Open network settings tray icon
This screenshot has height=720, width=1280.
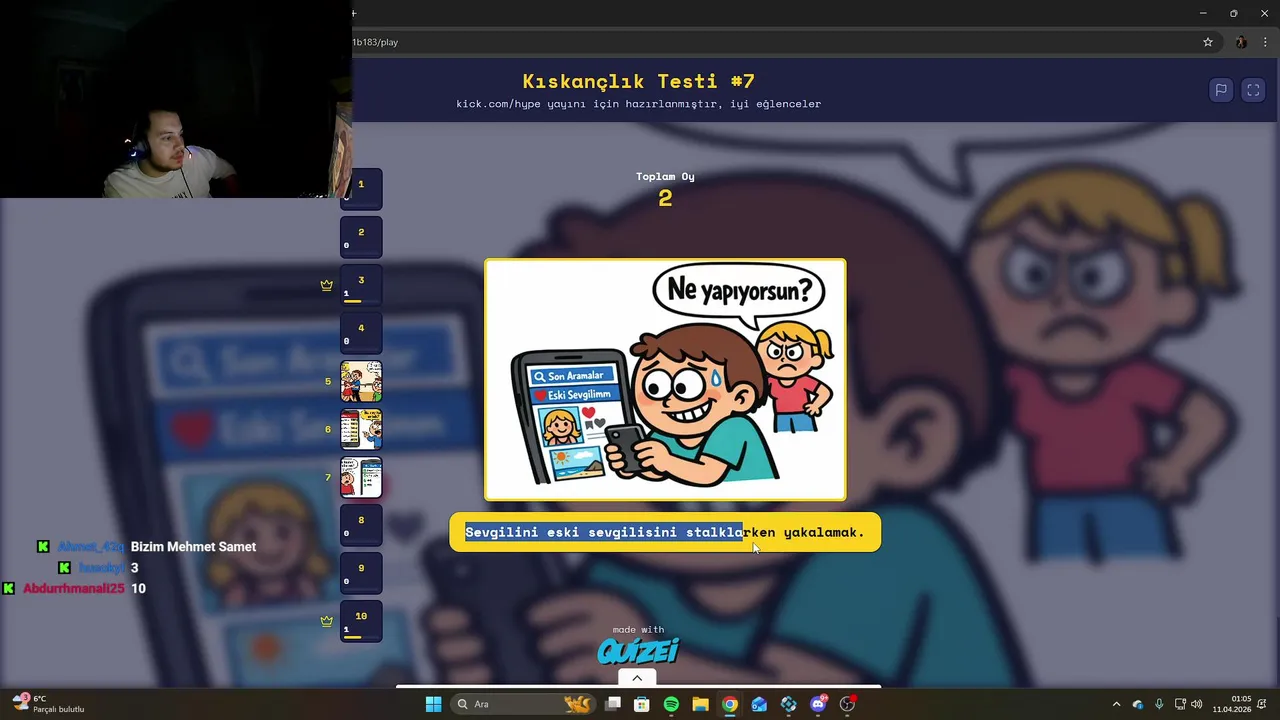(1180, 704)
